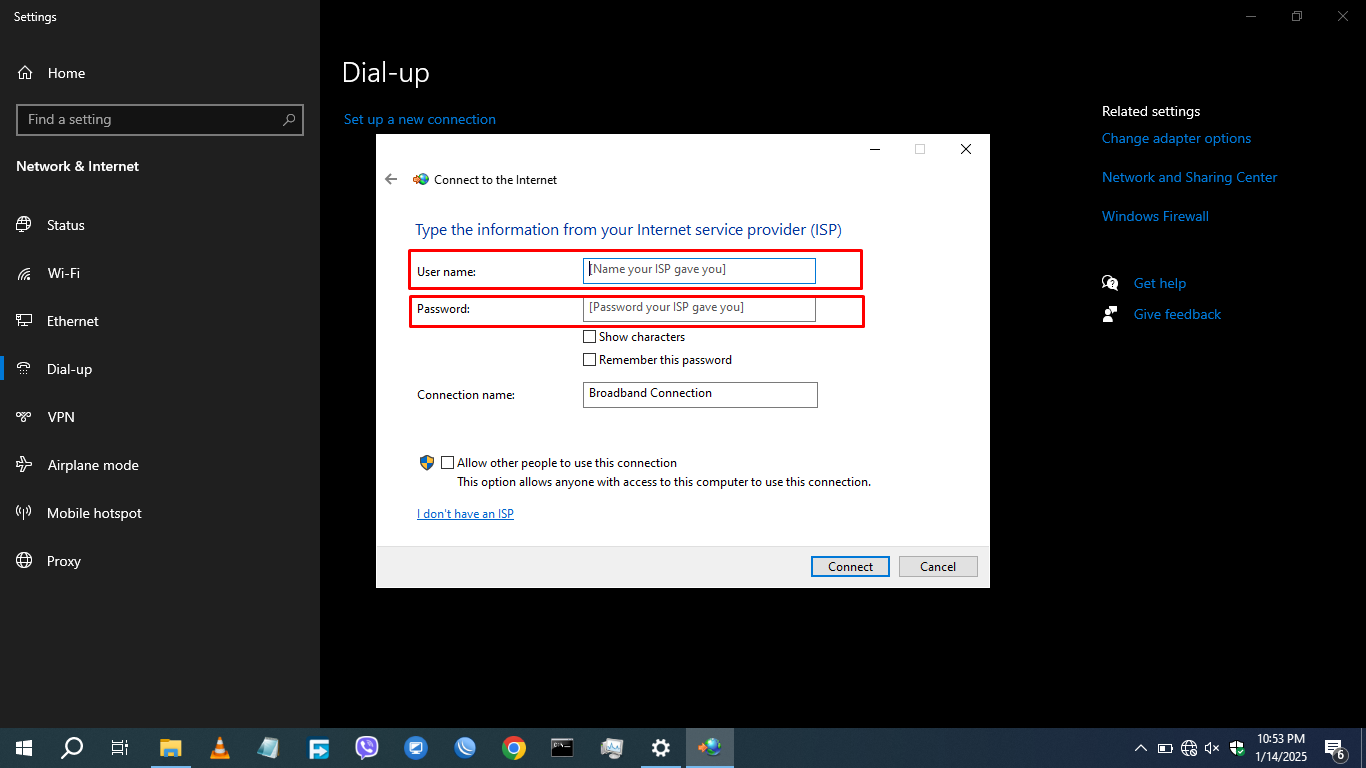Click the Home icon in Settings sidebar

[x=25, y=73]
